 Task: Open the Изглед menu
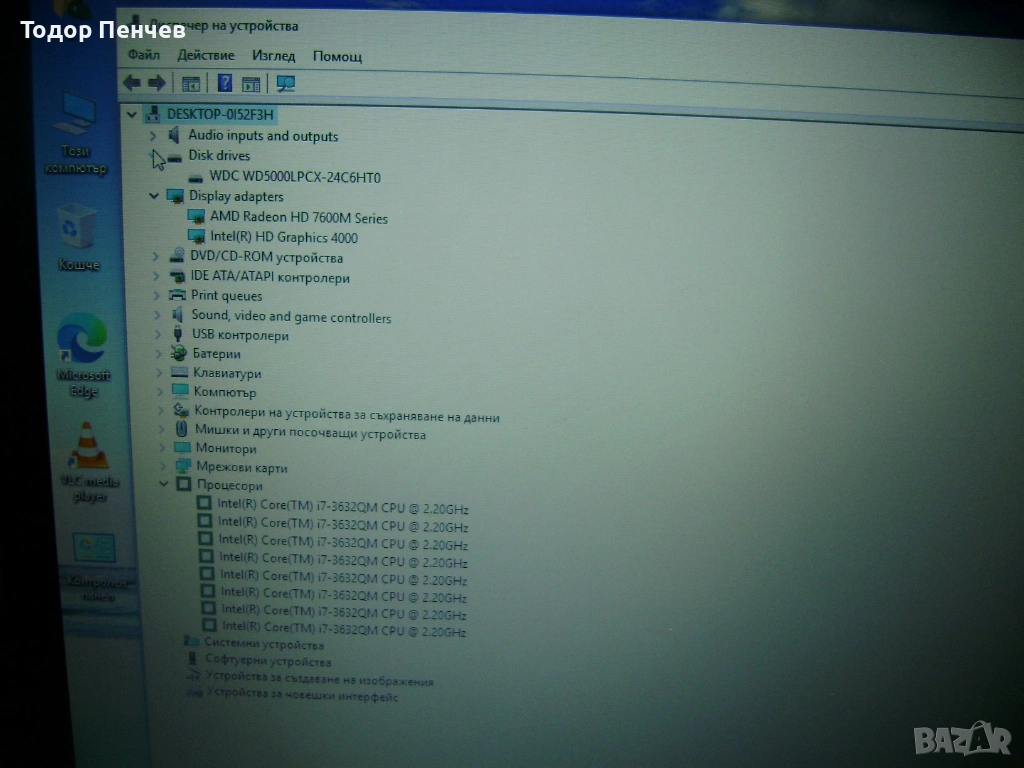pyautogui.click(x=273, y=56)
